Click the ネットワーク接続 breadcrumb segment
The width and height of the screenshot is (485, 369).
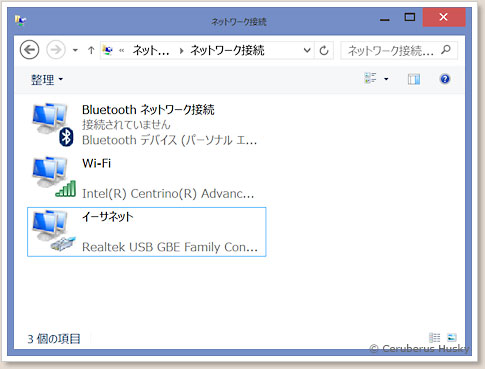pos(227,50)
